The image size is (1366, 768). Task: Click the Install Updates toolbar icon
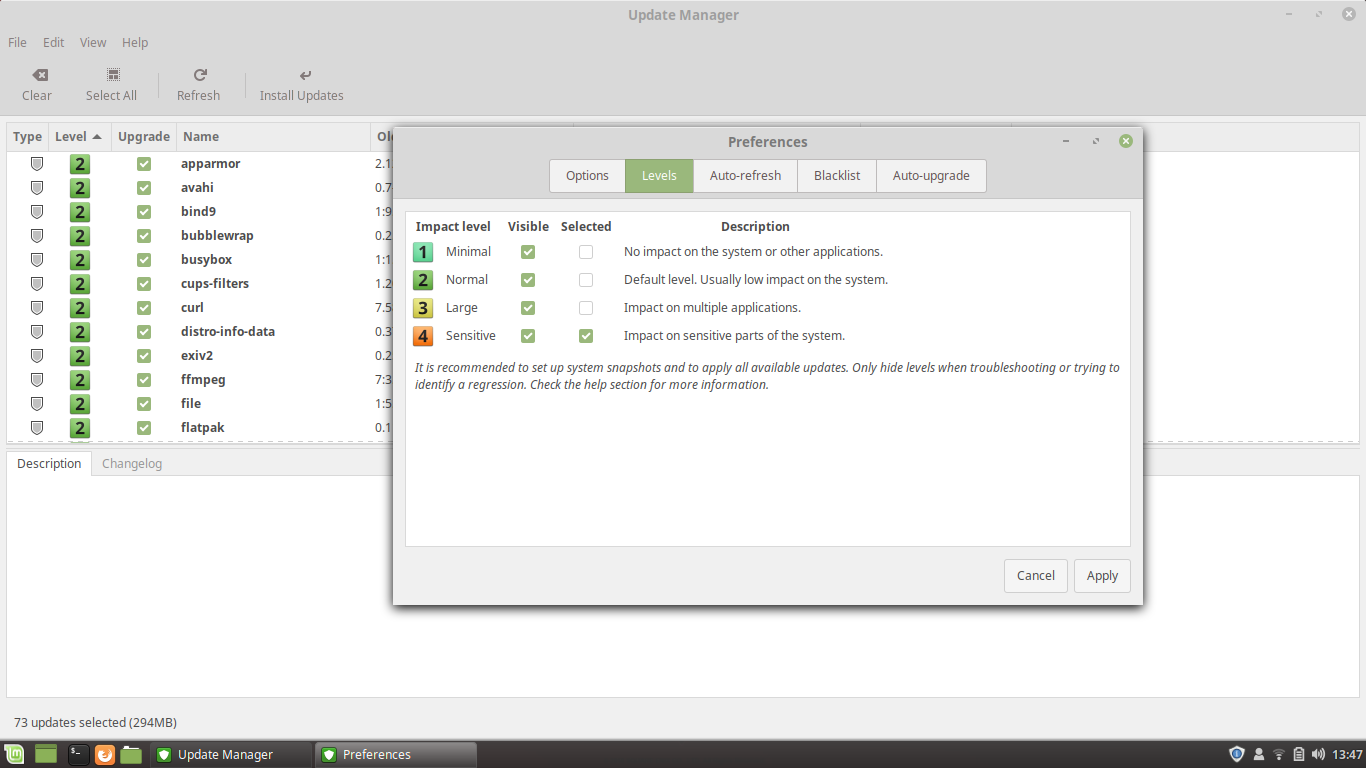[301, 83]
